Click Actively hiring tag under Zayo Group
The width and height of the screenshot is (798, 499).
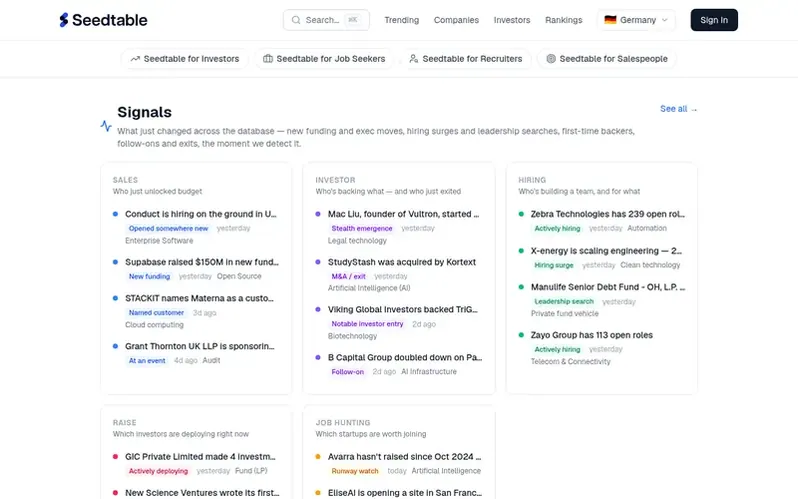point(557,349)
